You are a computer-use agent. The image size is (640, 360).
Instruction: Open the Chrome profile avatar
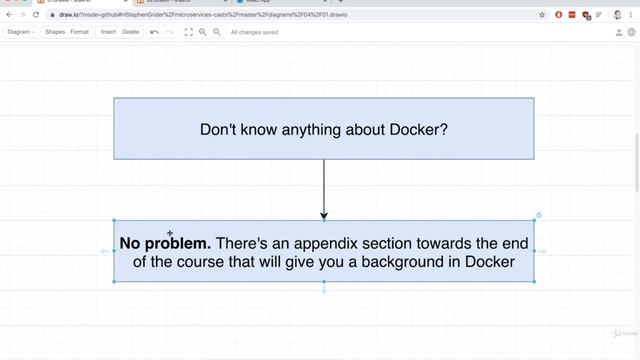coord(618,15)
